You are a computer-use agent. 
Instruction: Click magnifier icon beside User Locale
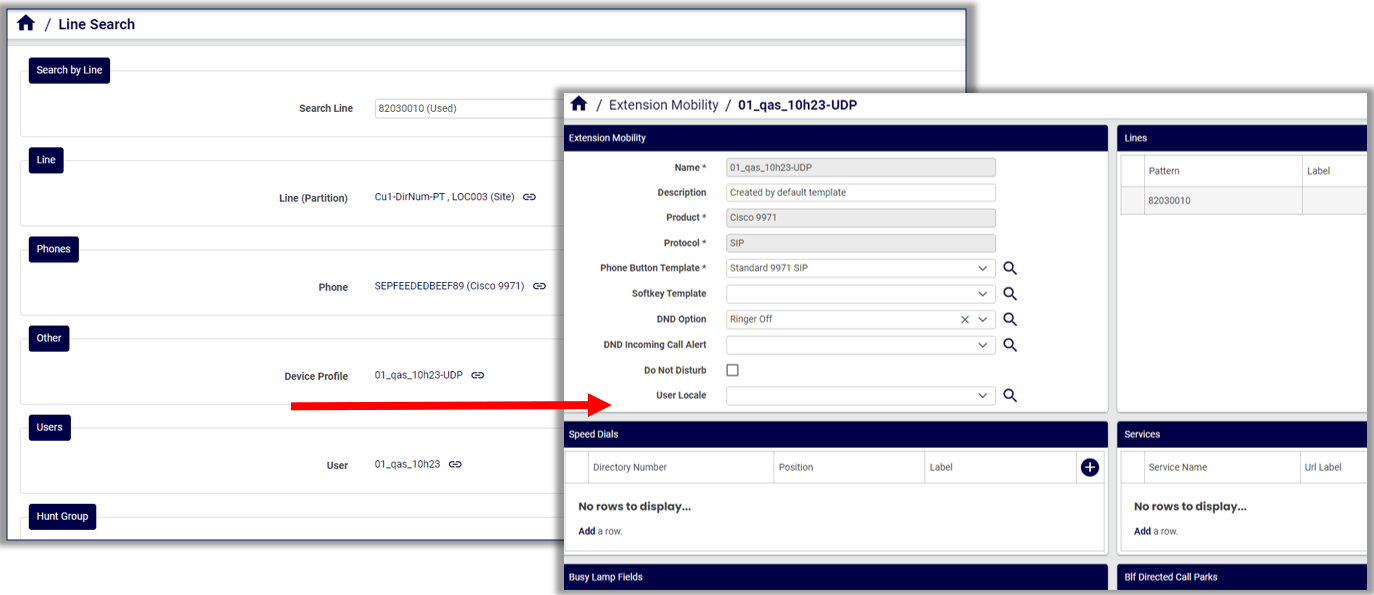[x=1010, y=396]
